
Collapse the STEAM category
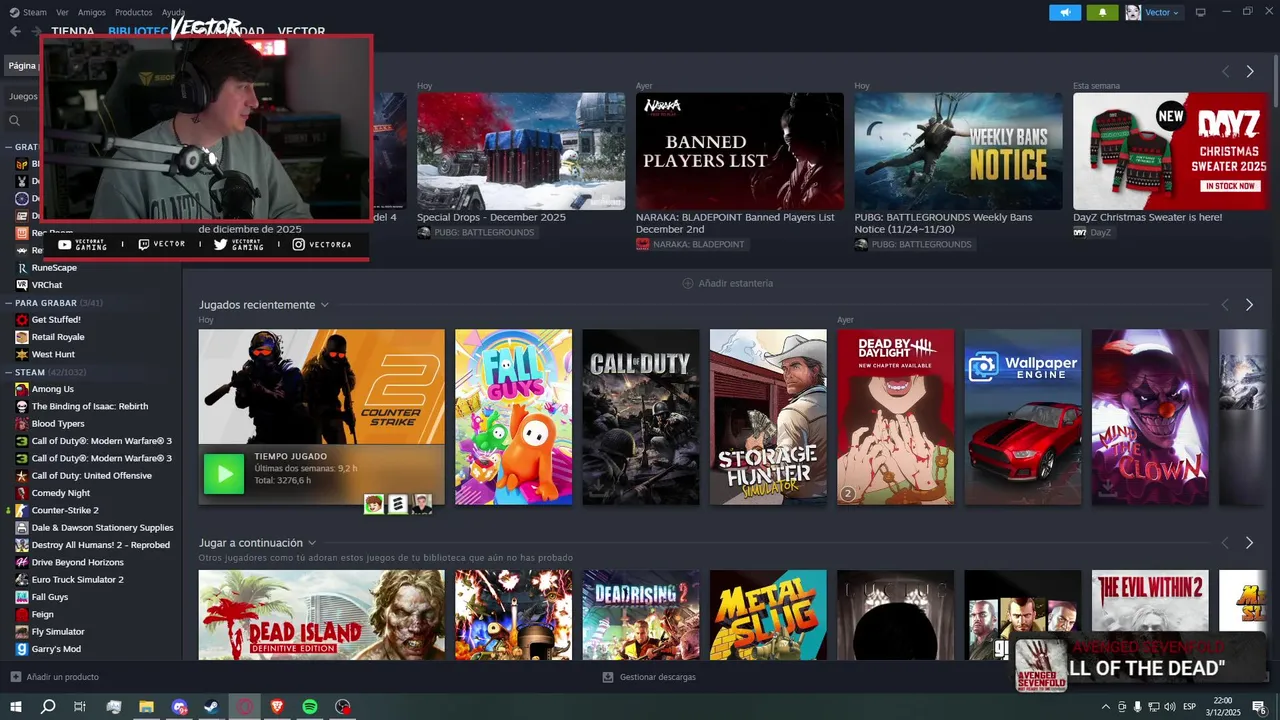[7, 372]
